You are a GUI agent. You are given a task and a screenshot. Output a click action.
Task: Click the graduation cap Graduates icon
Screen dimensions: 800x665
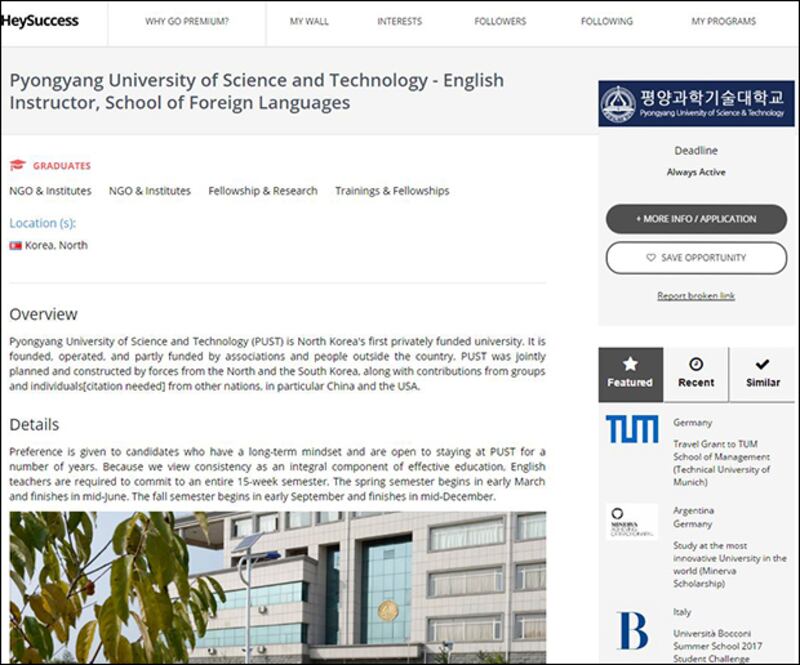(17, 165)
